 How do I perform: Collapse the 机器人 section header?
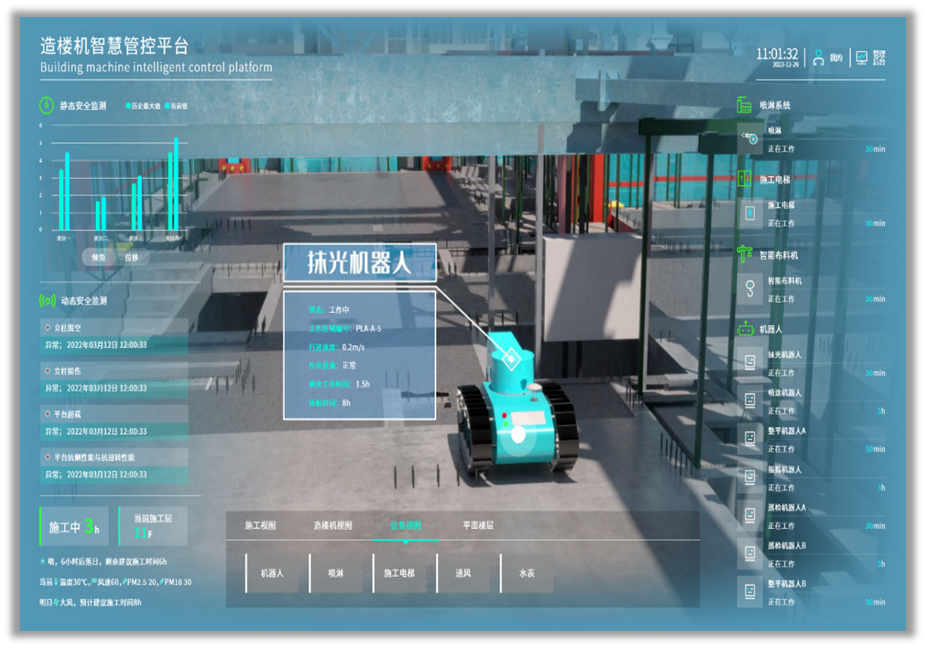tap(771, 328)
